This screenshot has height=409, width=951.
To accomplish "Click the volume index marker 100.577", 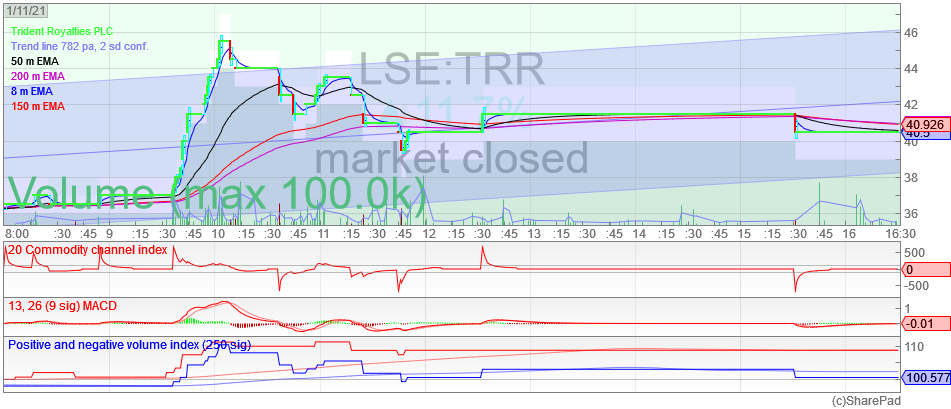I will pyautogui.click(x=926, y=378).
